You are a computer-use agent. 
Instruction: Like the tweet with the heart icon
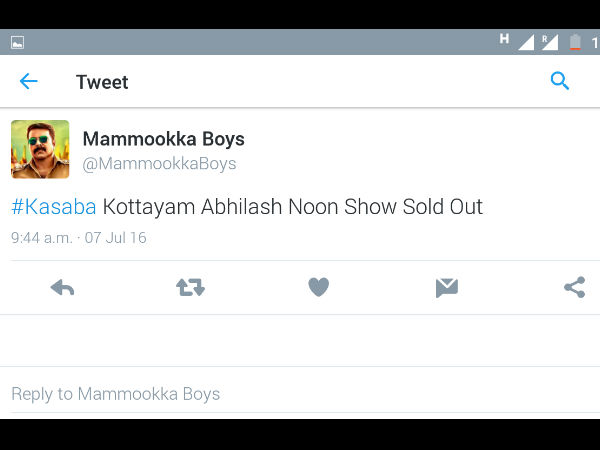click(x=318, y=288)
